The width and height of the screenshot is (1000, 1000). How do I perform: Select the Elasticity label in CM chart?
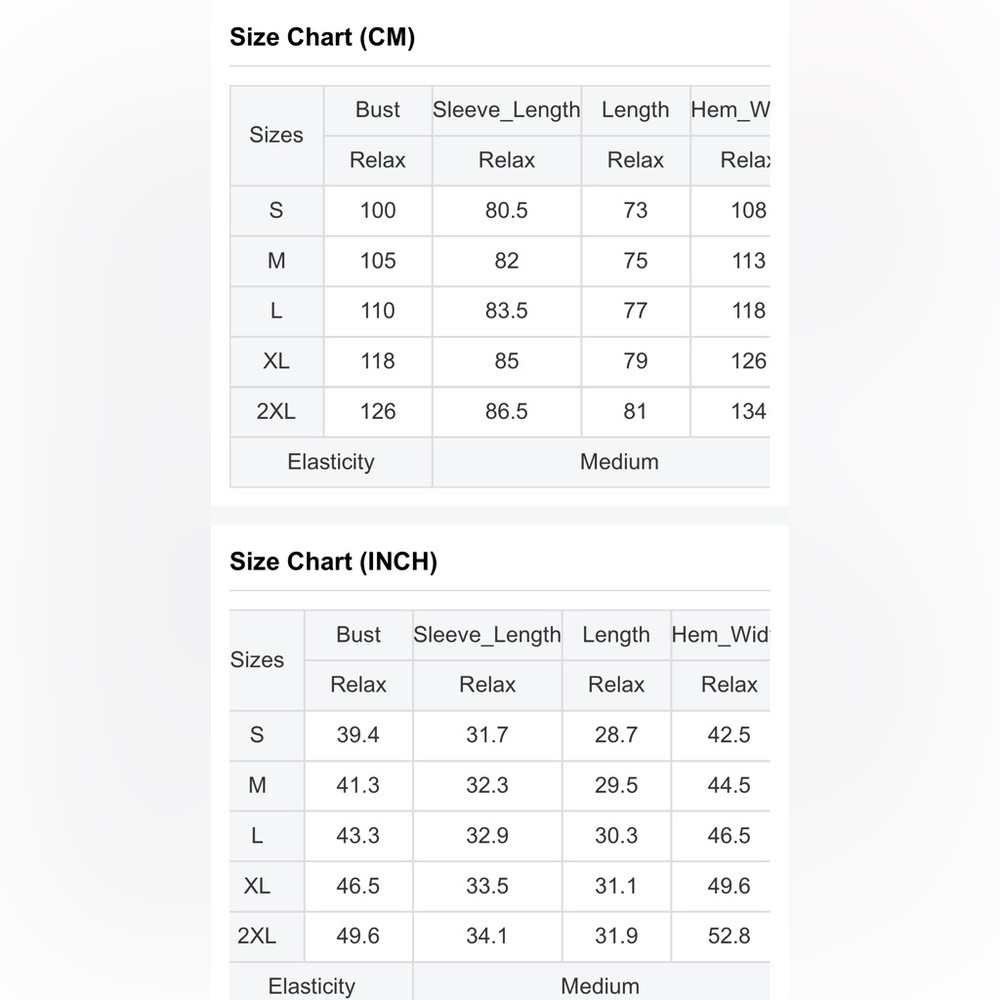(x=331, y=462)
